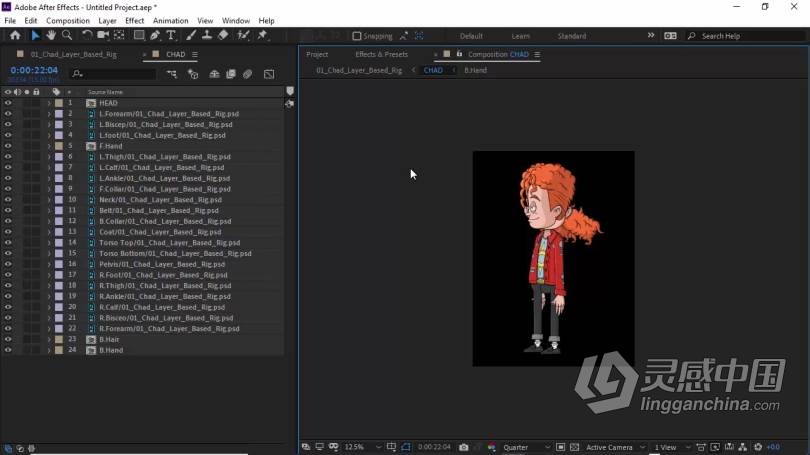Select the Puppet Pin tool
This screenshot has width=810, height=455.
point(262,35)
